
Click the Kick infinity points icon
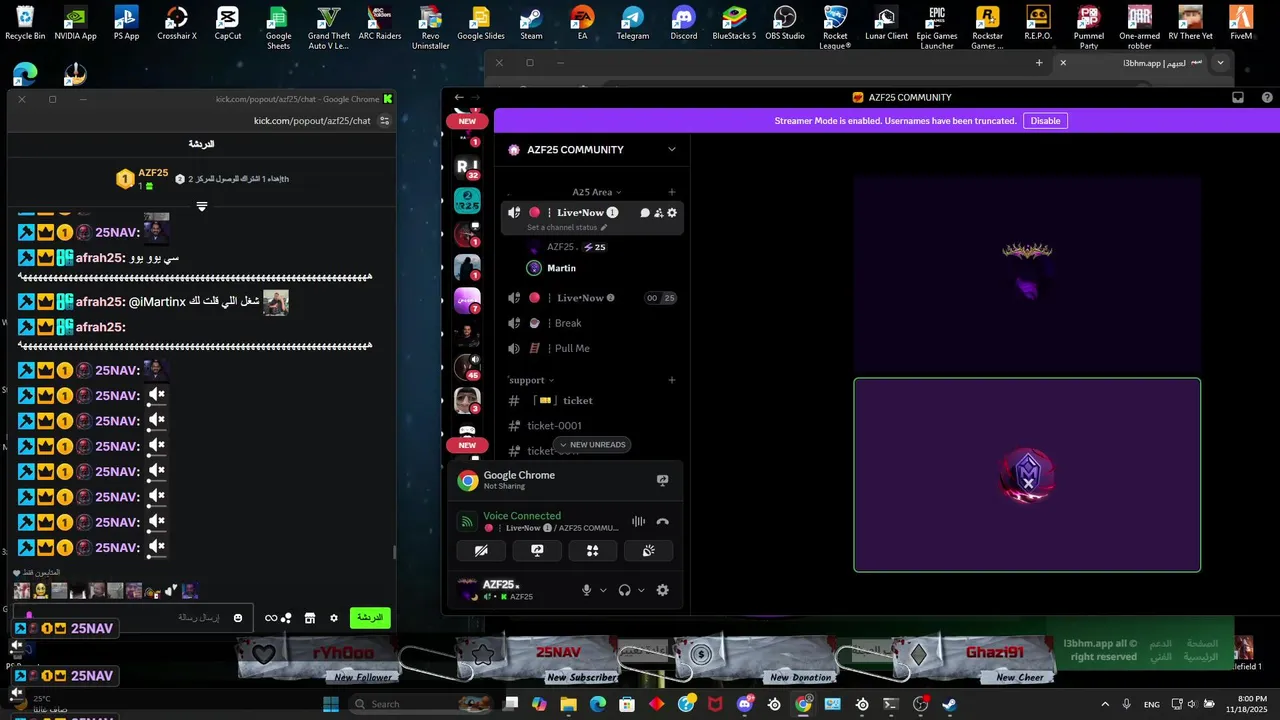271,618
